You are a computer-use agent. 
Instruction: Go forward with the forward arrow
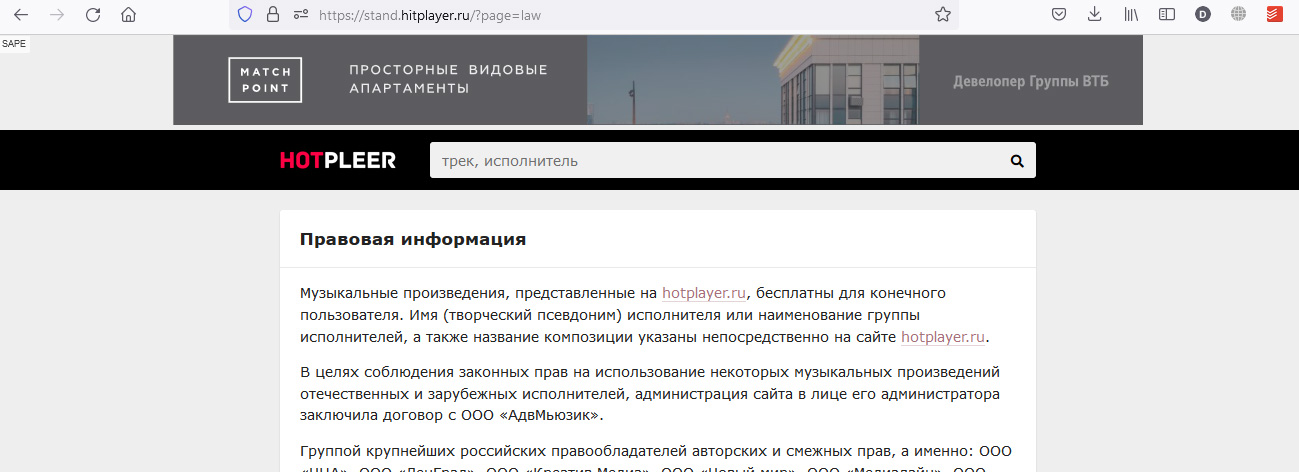coord(57,15)
